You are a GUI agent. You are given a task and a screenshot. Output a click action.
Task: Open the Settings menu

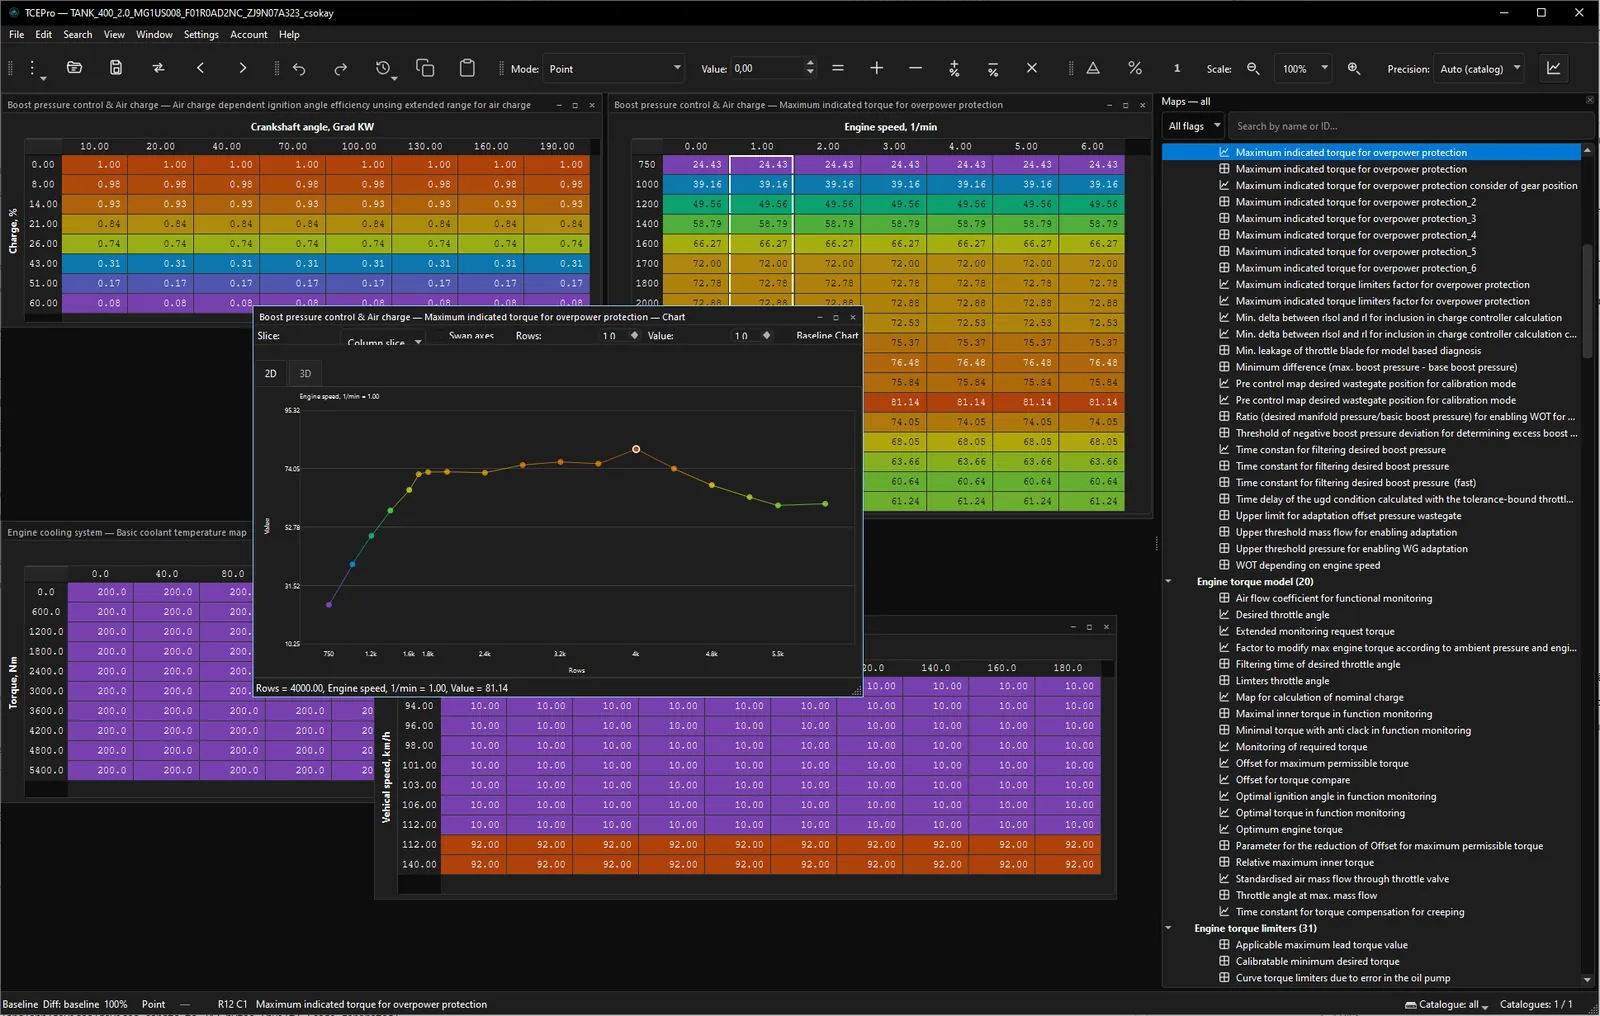pyautogui.click(x=201, y=34)
